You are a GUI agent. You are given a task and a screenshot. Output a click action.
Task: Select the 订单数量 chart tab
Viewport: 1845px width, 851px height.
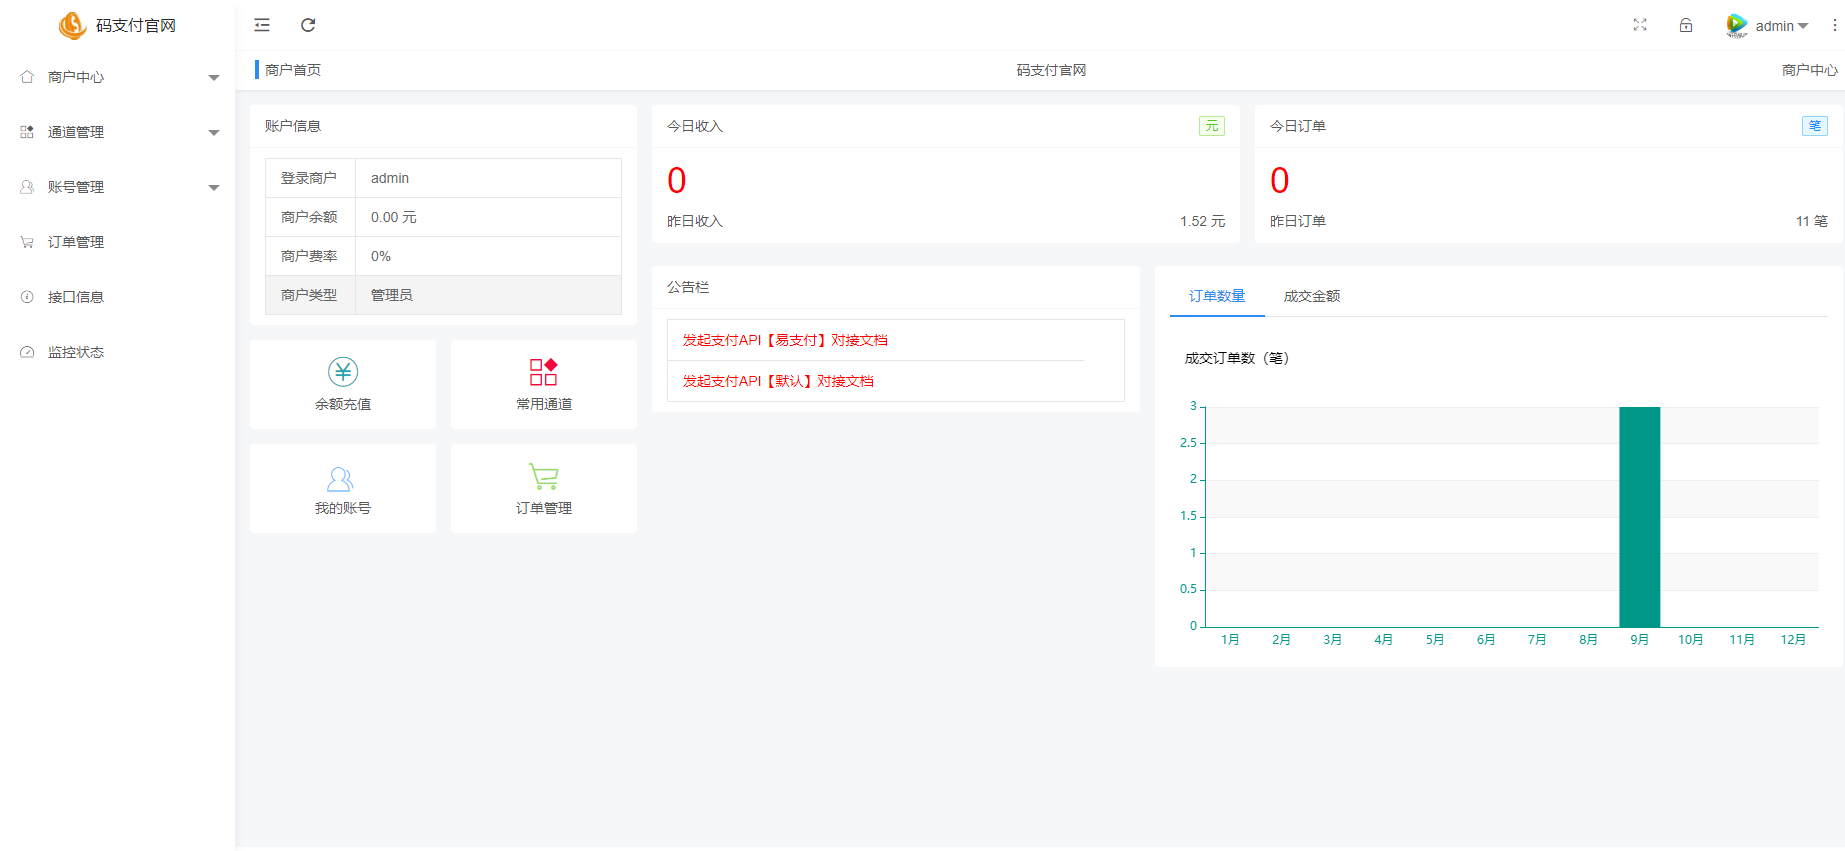coord(1217,296)
